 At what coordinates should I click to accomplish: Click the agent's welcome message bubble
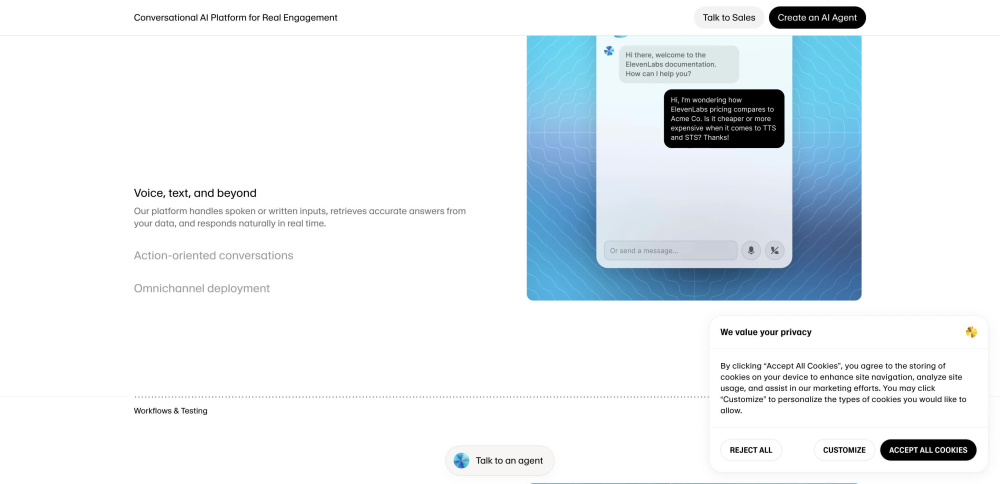pyautogui.click(x=679, y=64)
